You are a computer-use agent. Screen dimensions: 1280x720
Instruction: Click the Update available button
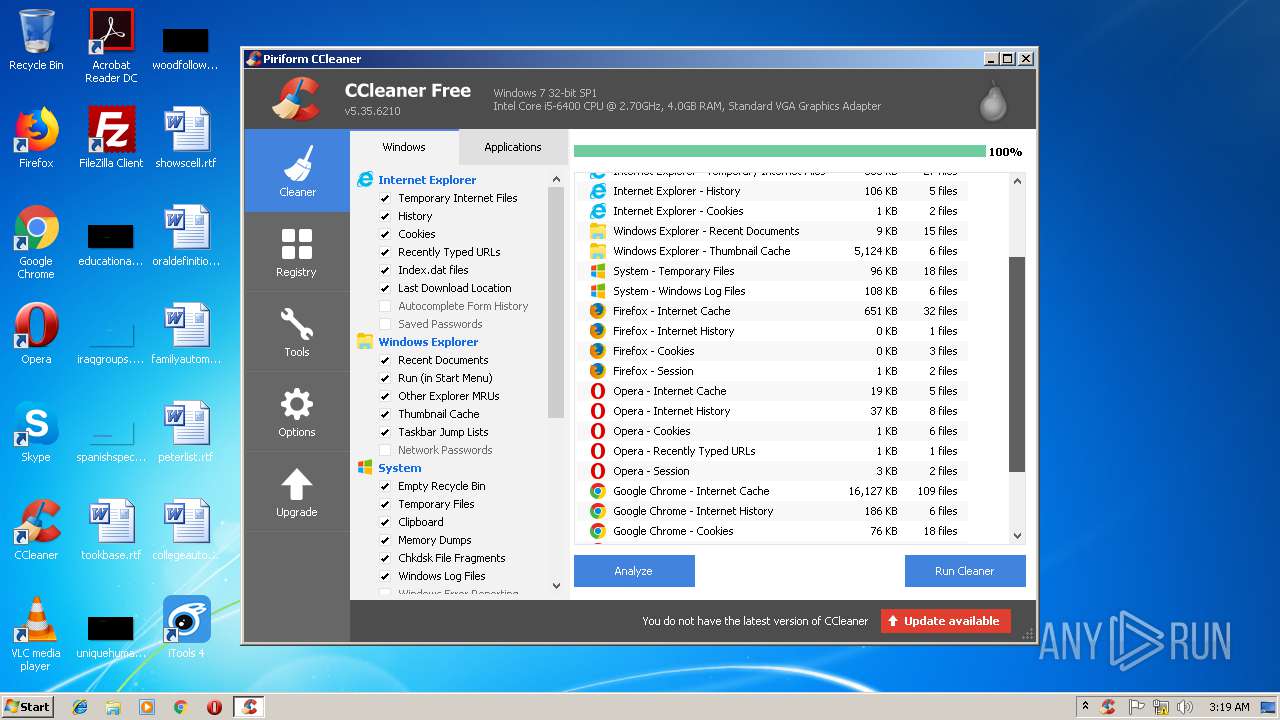[x=946, y=621]
